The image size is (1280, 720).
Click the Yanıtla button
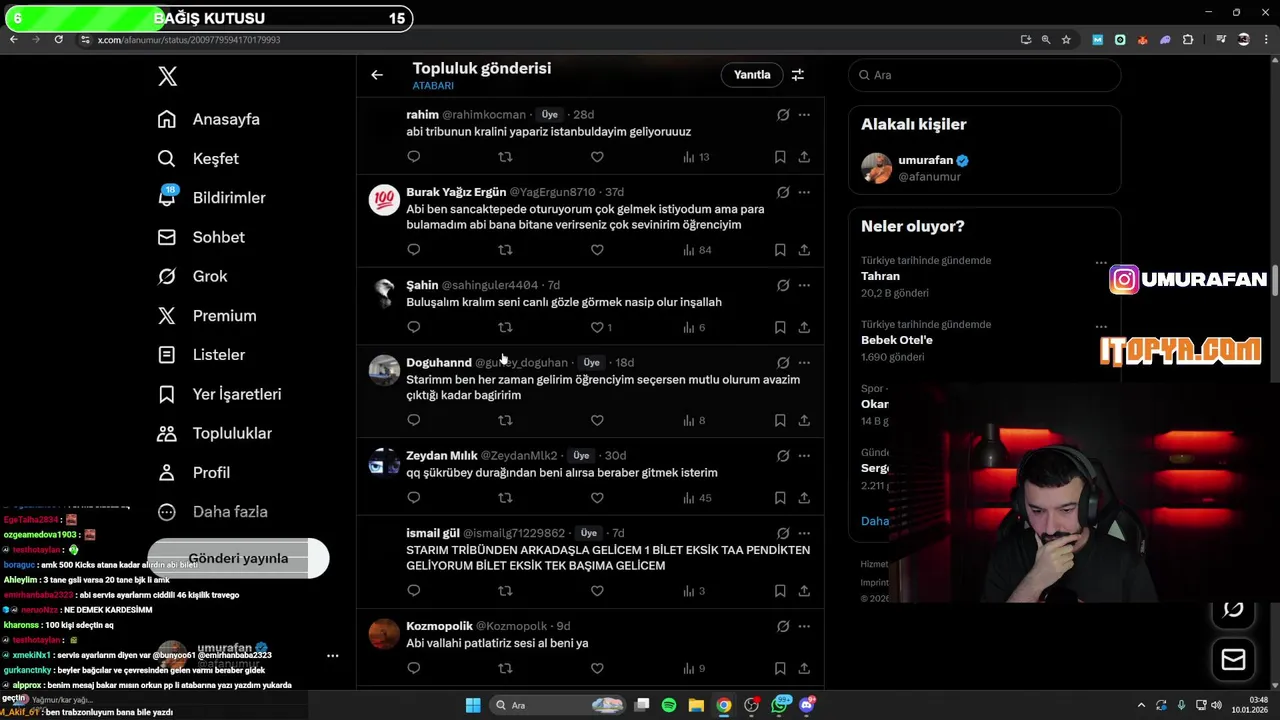[x=752, y=75]
